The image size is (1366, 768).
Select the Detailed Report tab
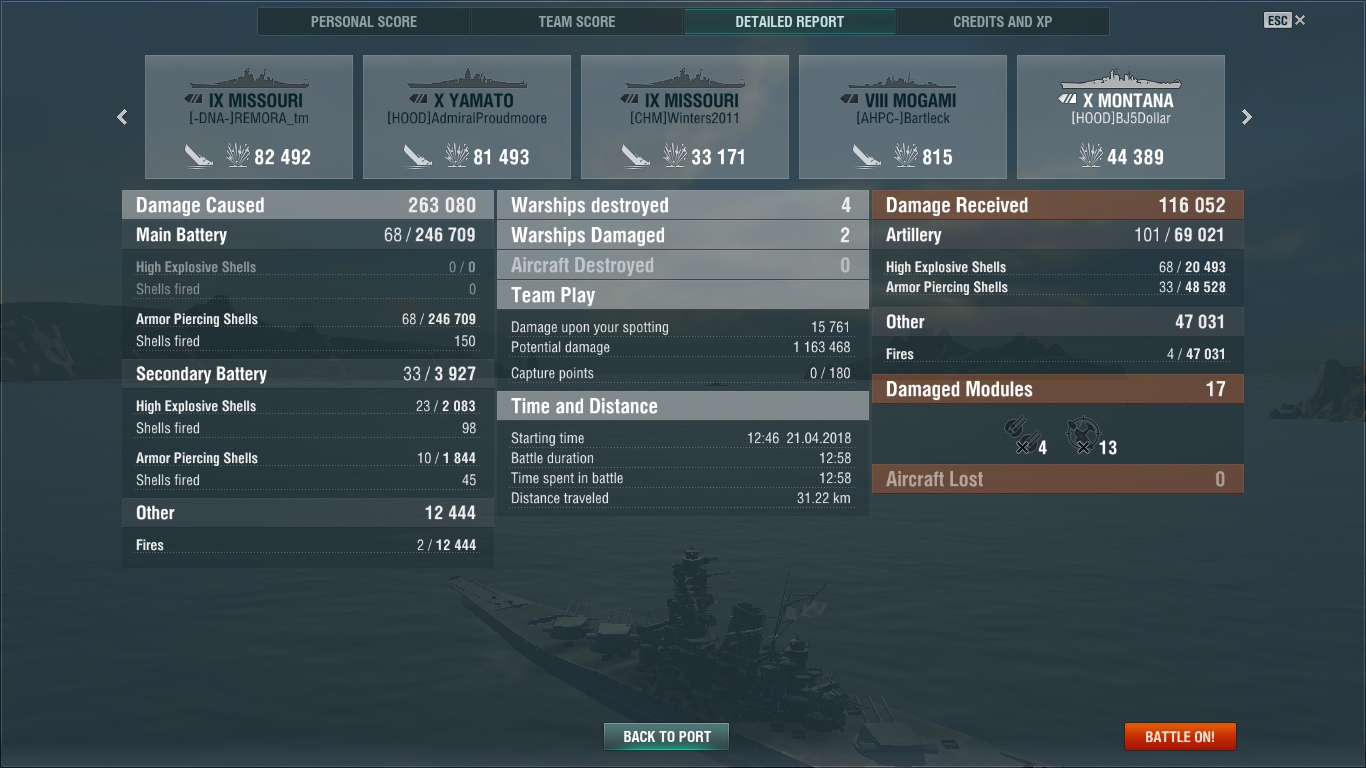[x=790, y=21]
